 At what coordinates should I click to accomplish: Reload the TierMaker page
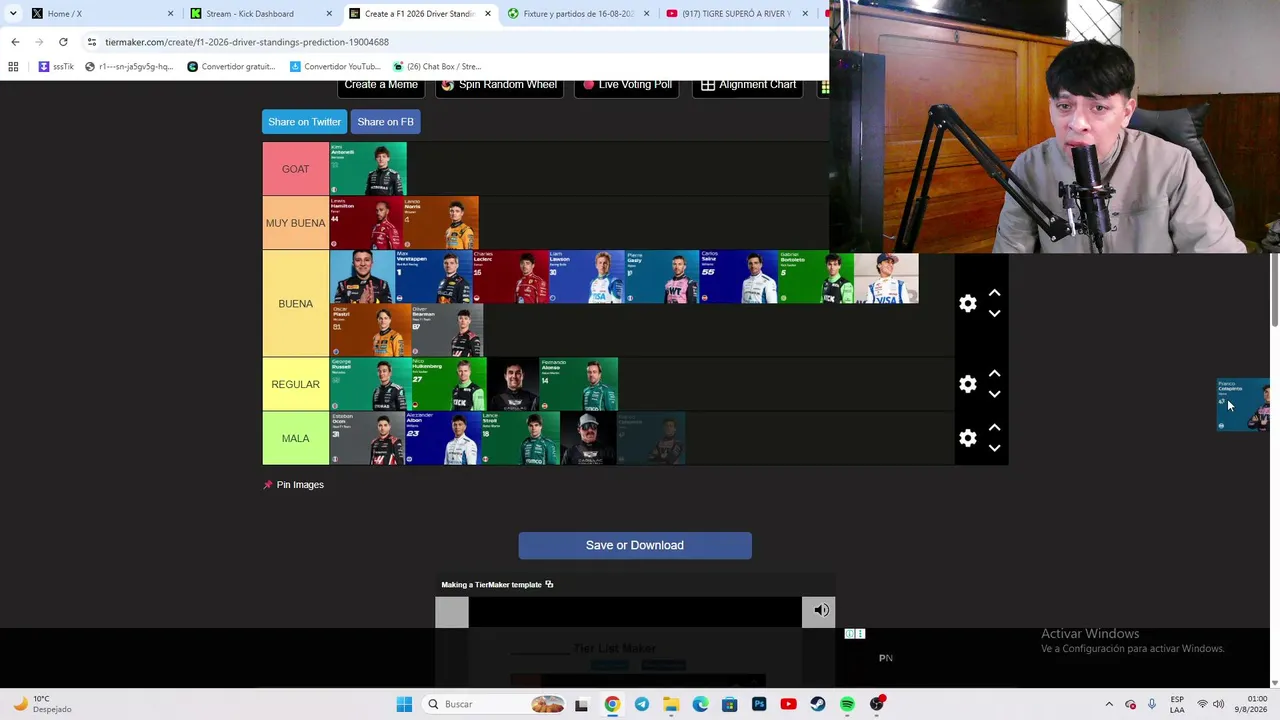click(x=63, y=42)
